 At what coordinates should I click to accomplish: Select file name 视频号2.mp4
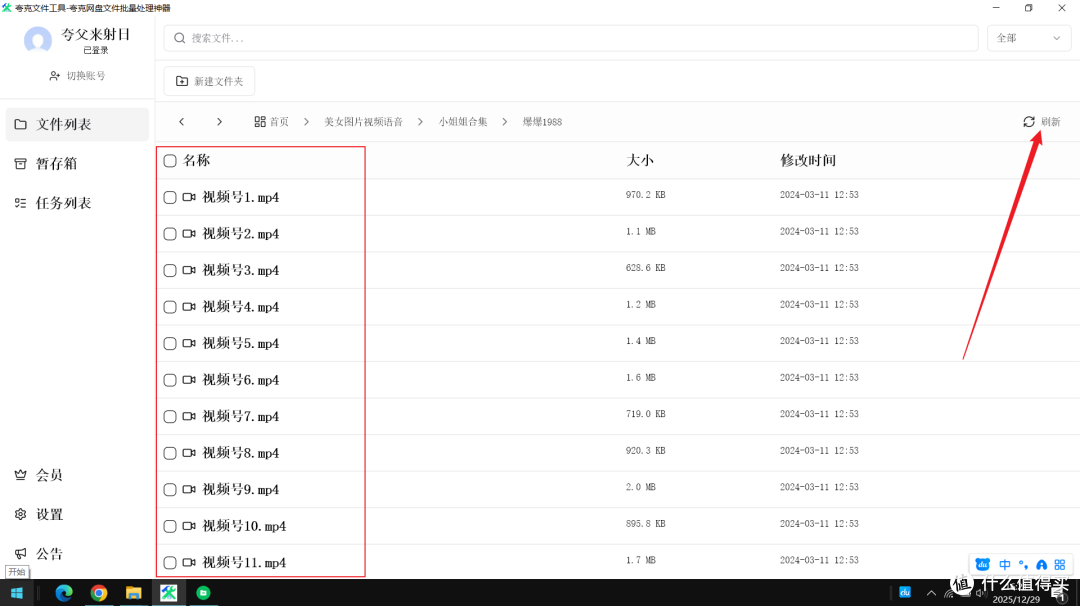pos(240,234)
